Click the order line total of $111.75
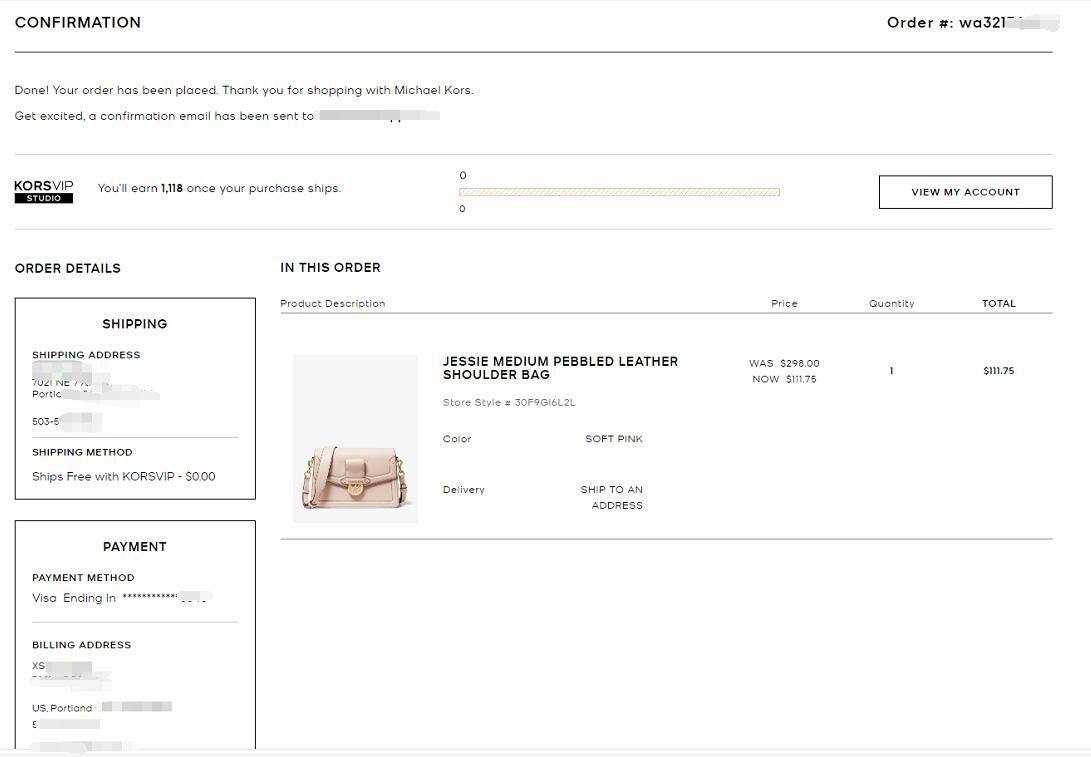 (998, 371)
